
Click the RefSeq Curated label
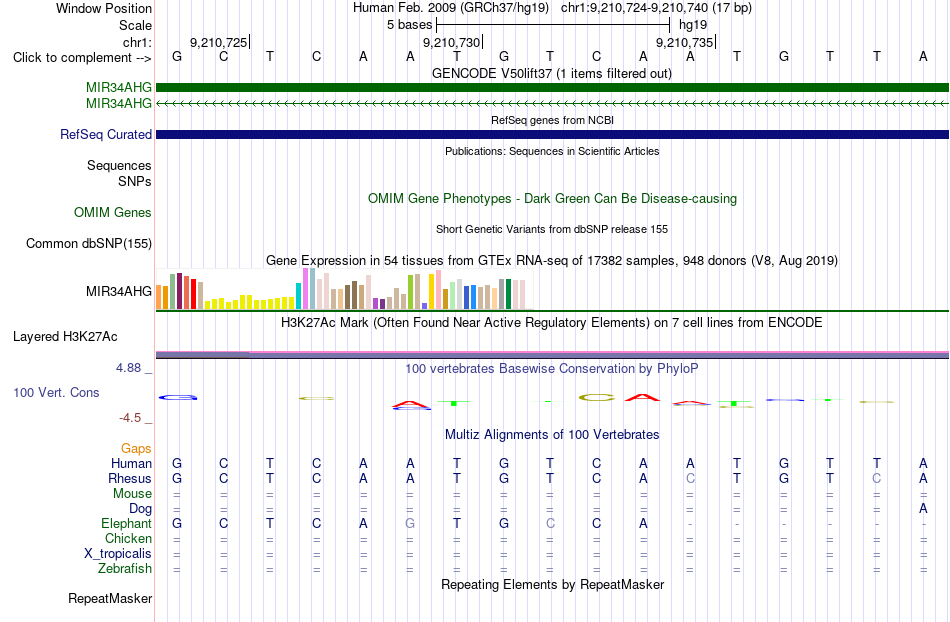[x=105, y=134]
